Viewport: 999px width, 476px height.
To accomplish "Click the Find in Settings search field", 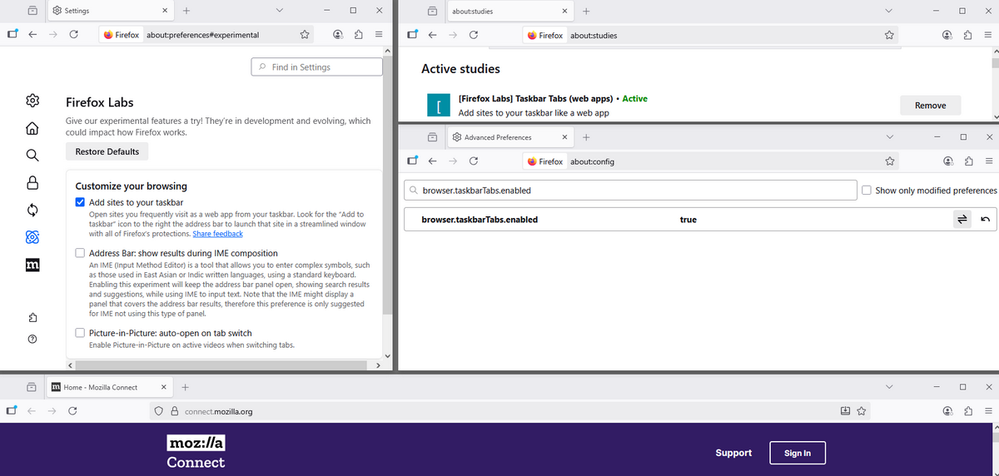I will (x=317, y=67).
